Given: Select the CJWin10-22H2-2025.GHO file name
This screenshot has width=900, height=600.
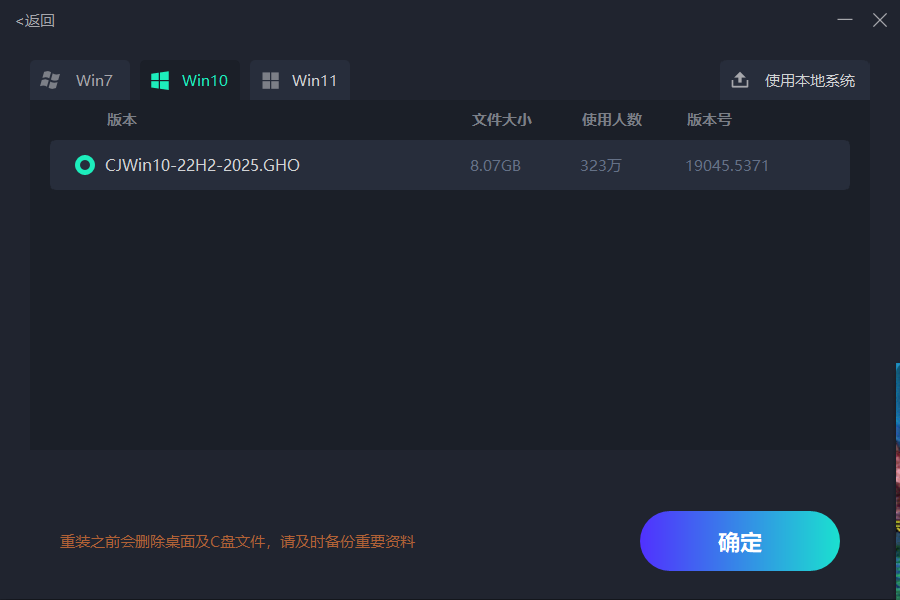Looking at the screenshot, I should click(202, 165).
